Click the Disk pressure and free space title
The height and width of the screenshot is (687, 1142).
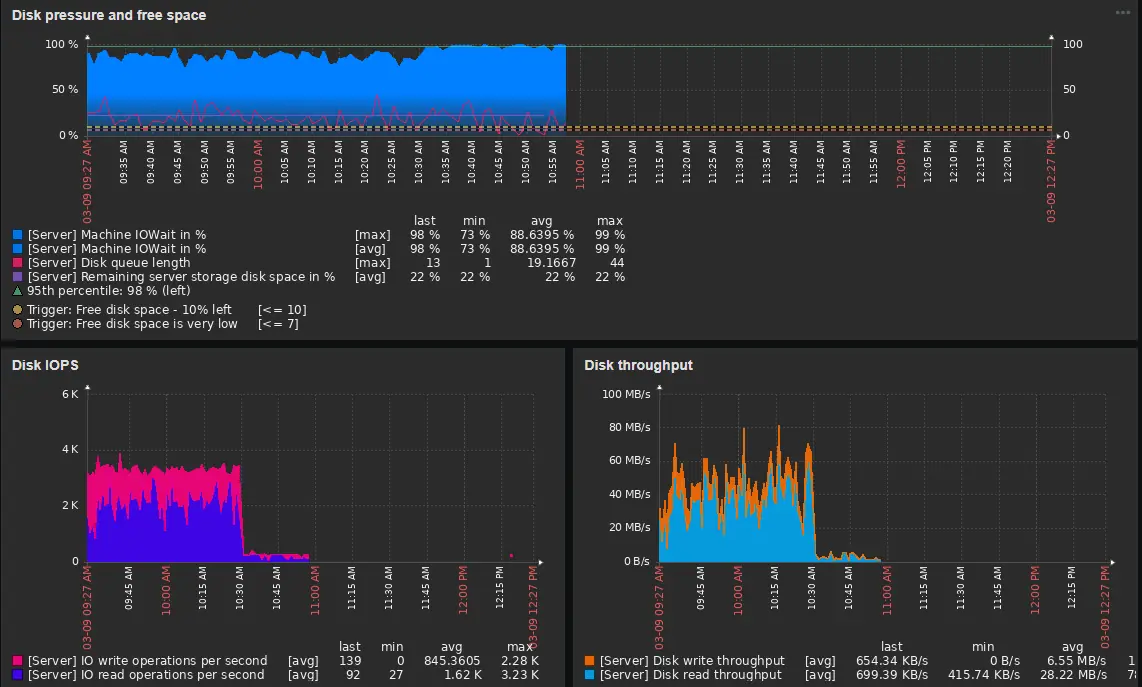109,15
